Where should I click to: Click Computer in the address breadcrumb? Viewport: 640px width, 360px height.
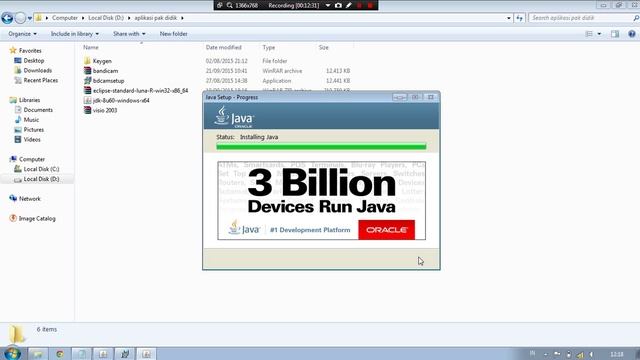64,18
